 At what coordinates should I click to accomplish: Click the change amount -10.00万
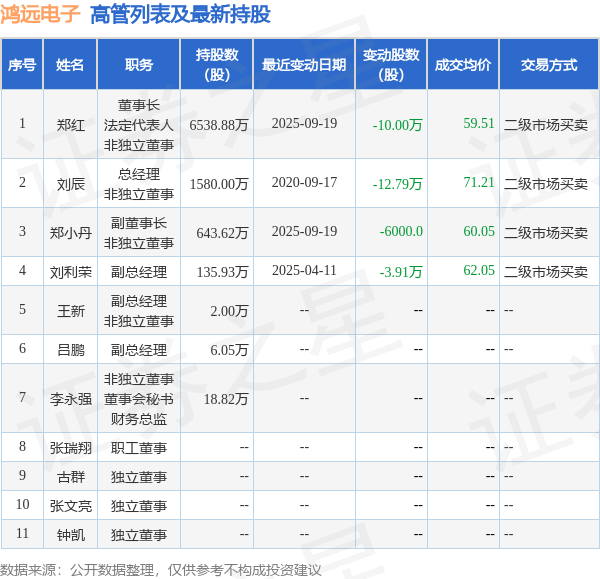397,125
